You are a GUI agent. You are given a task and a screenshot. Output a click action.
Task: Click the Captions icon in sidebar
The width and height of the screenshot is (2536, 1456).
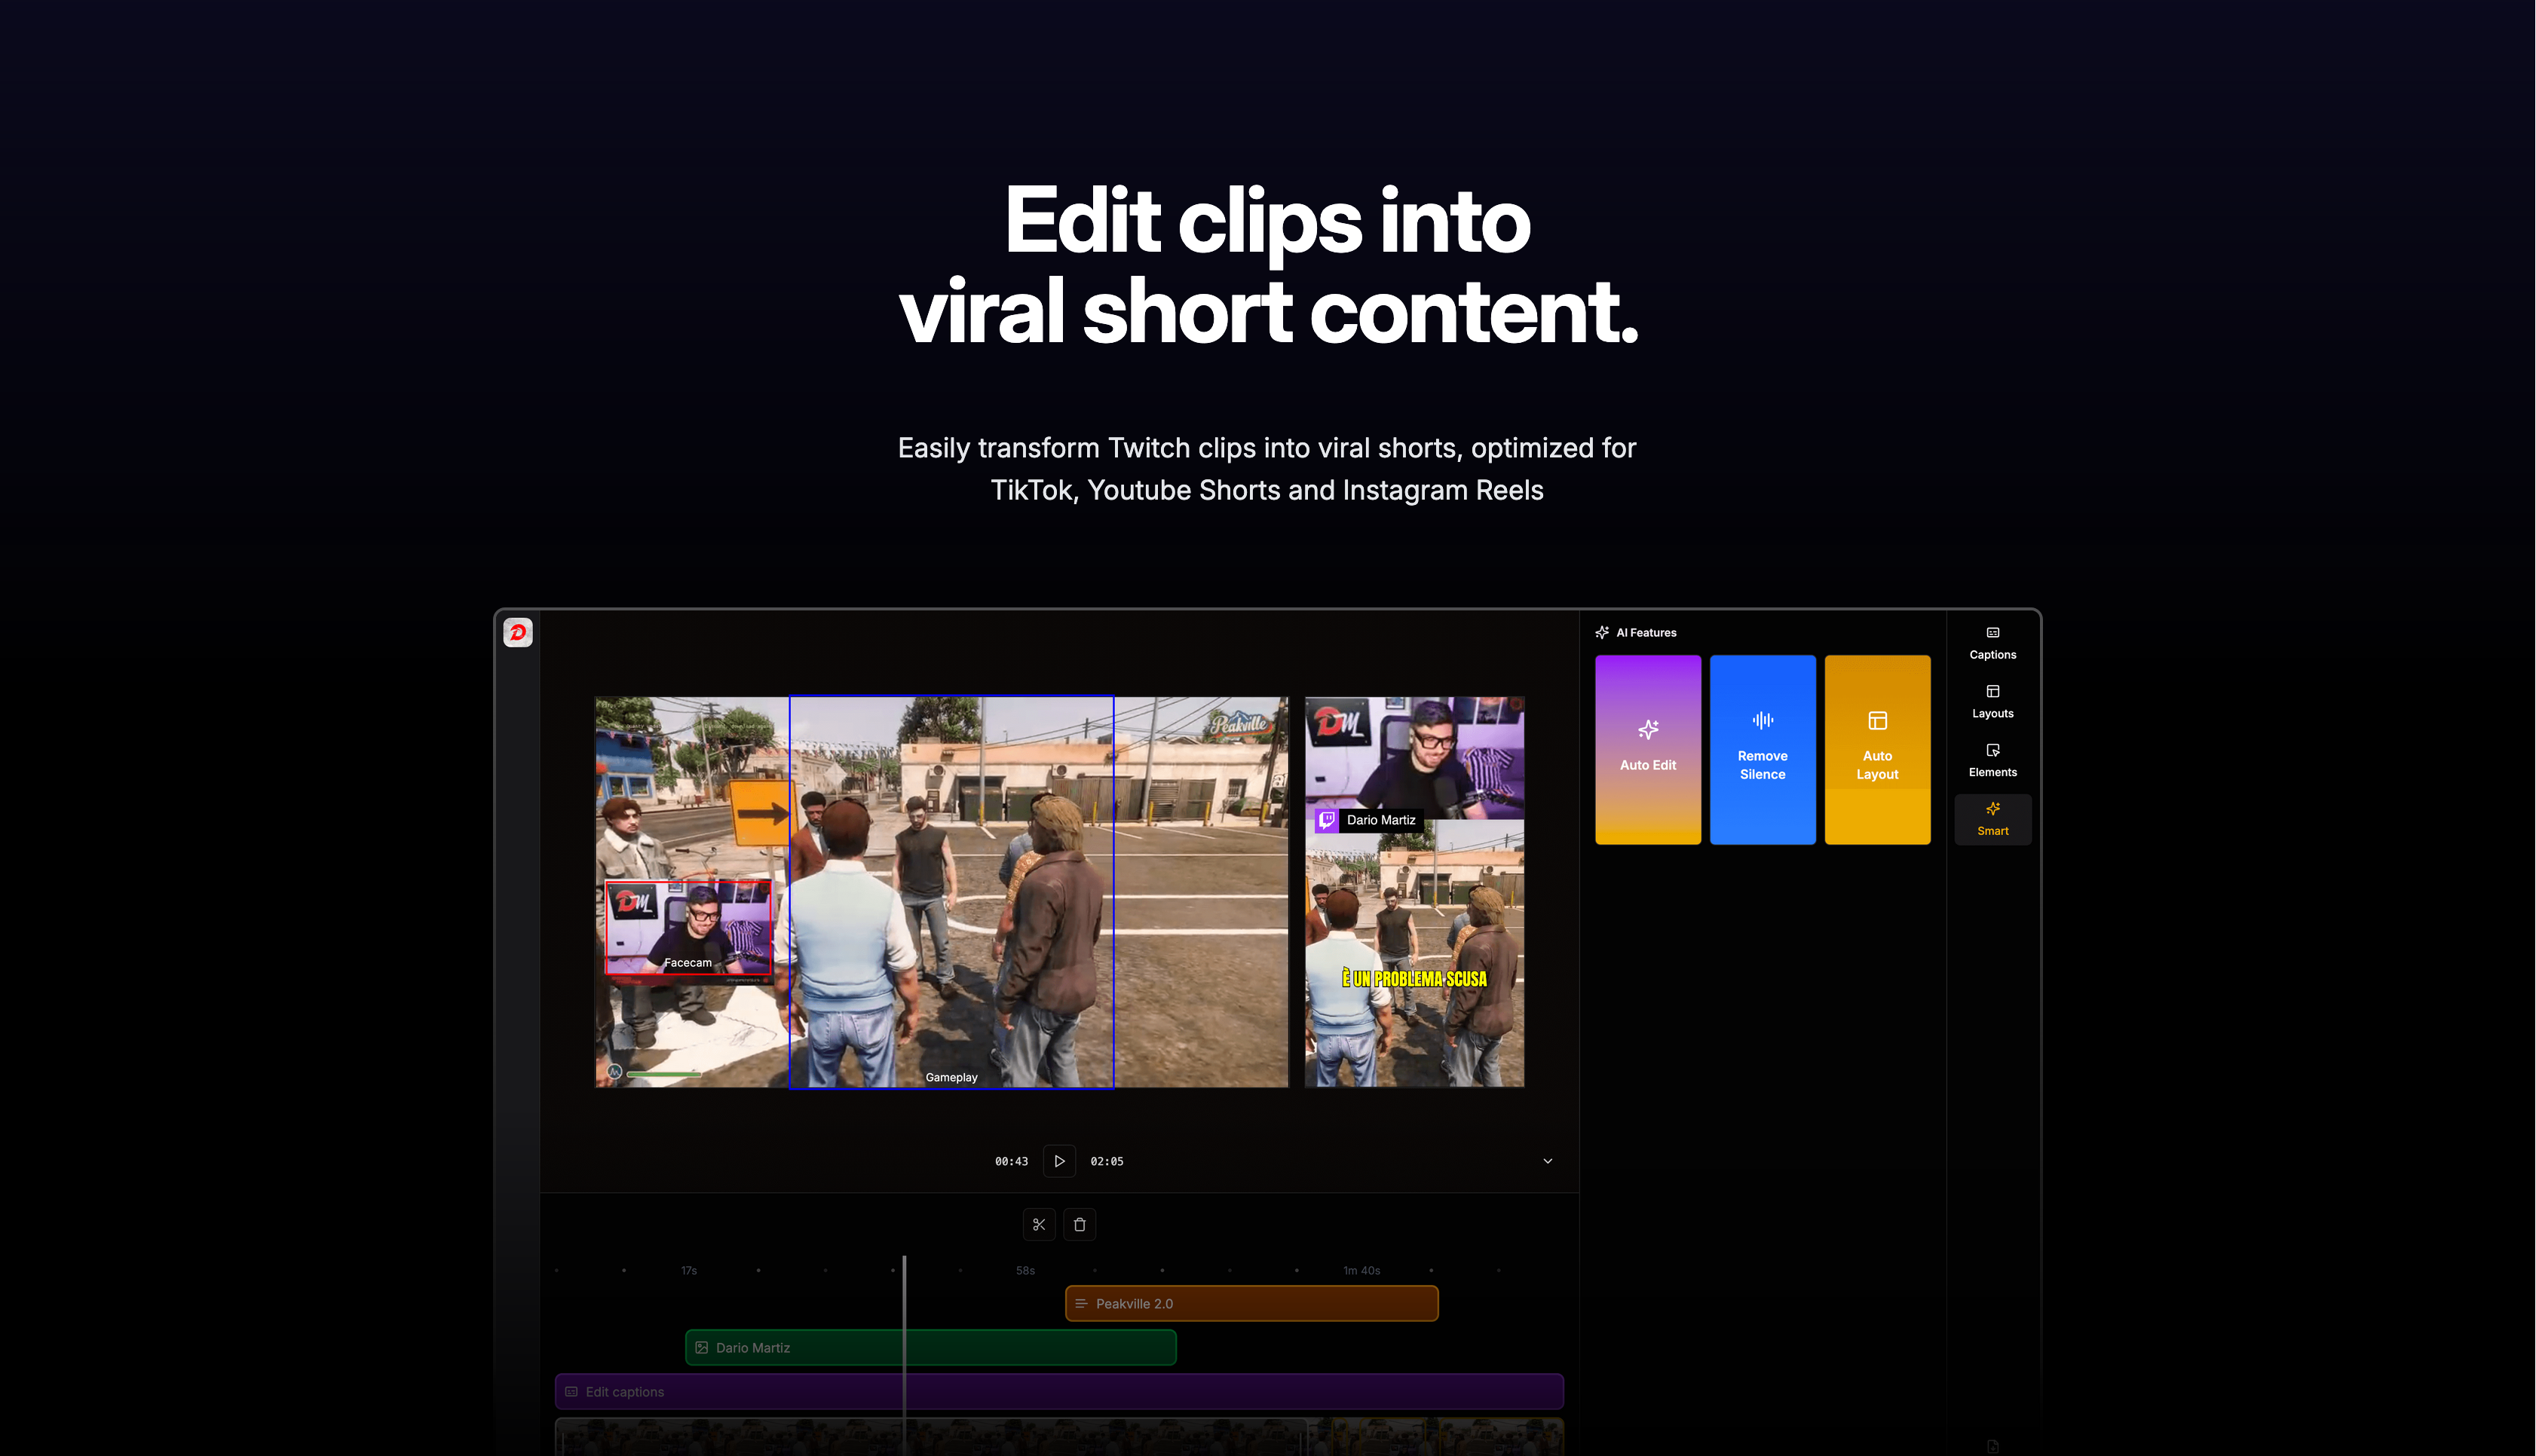[1992, 632]
